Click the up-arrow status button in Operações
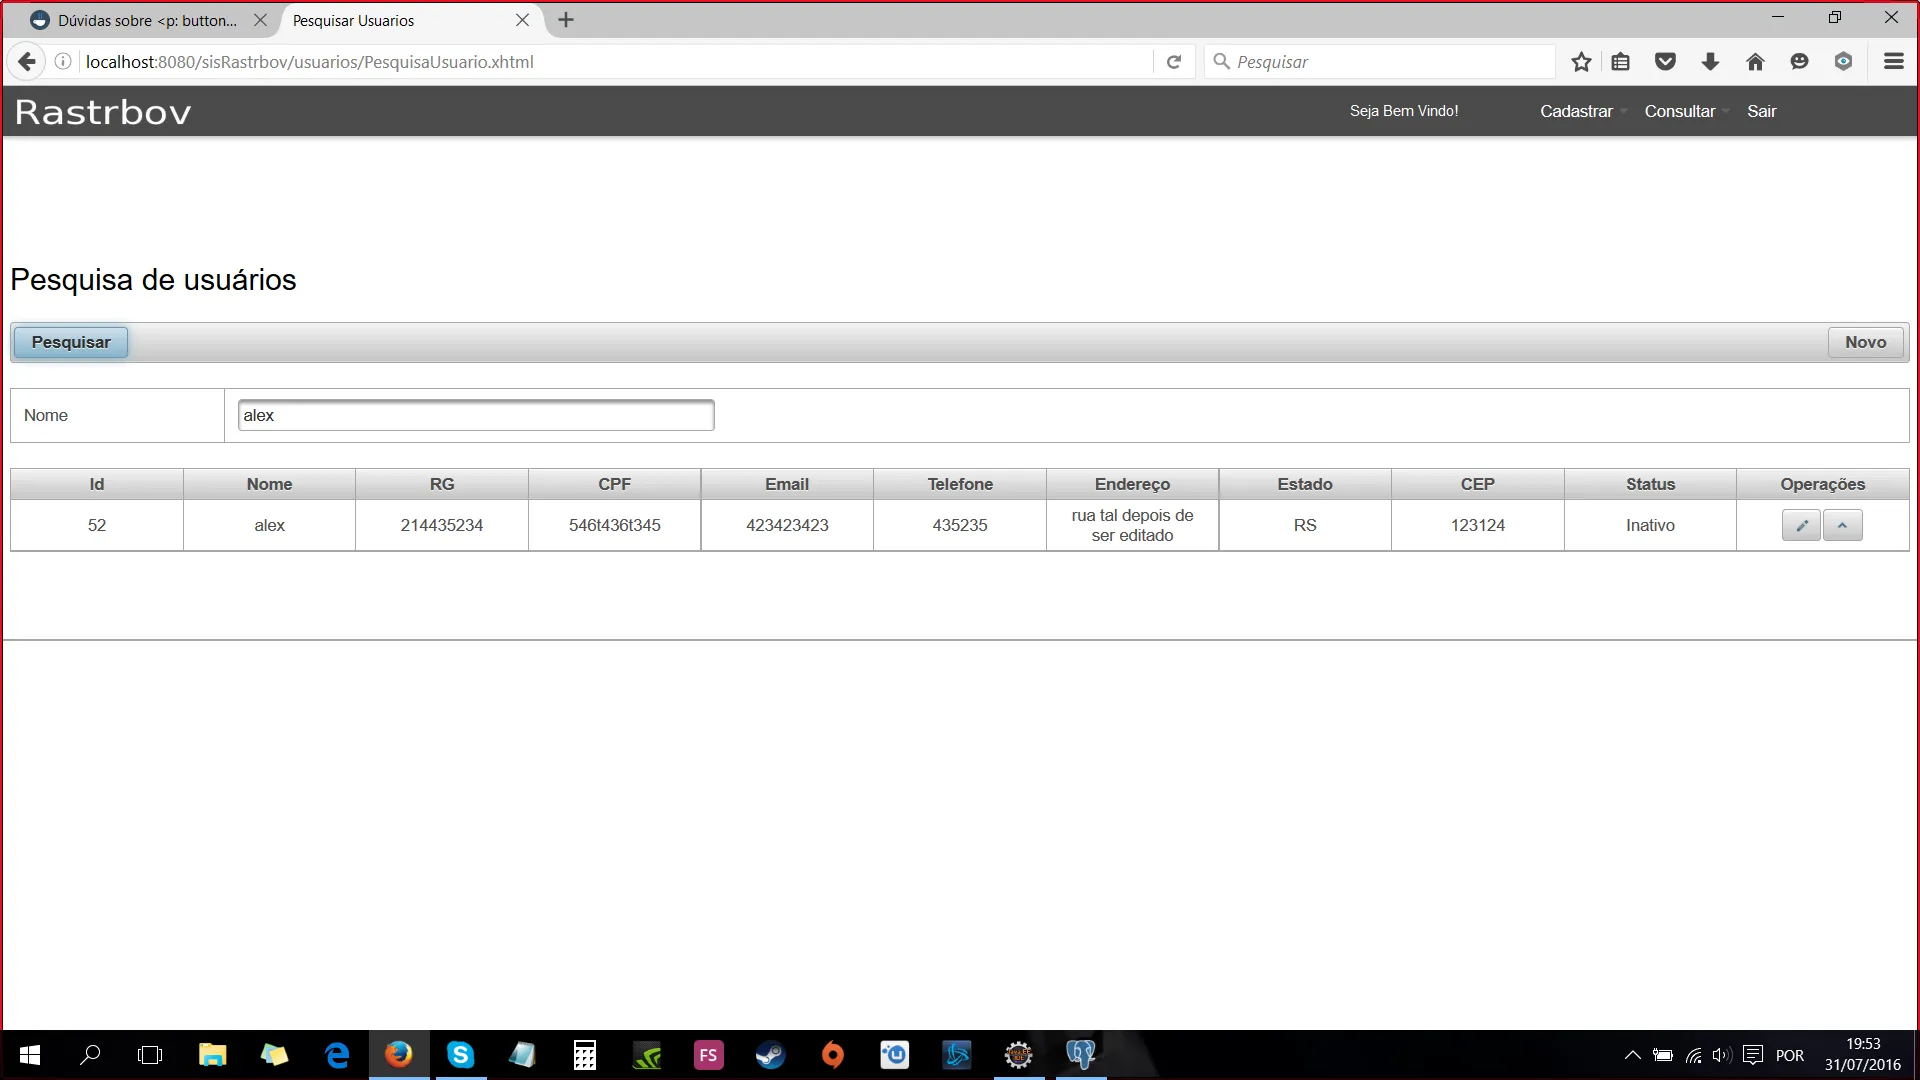The width and height of the screenshot is (1920, 1080). point(1842,525)
